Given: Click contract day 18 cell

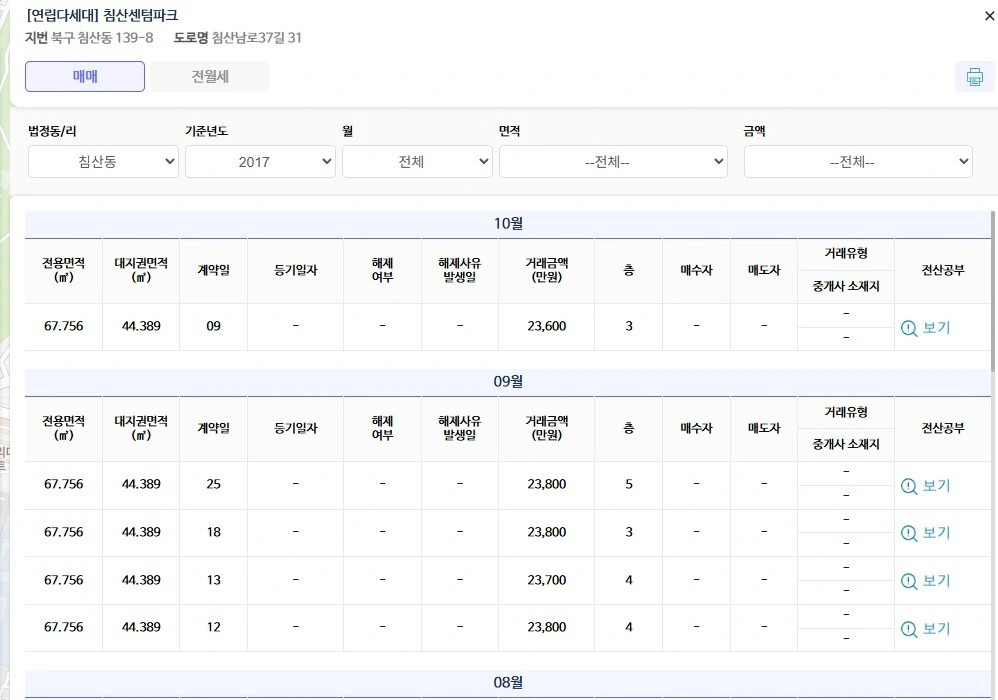Looking at the screenshot, I should [213, 532].
